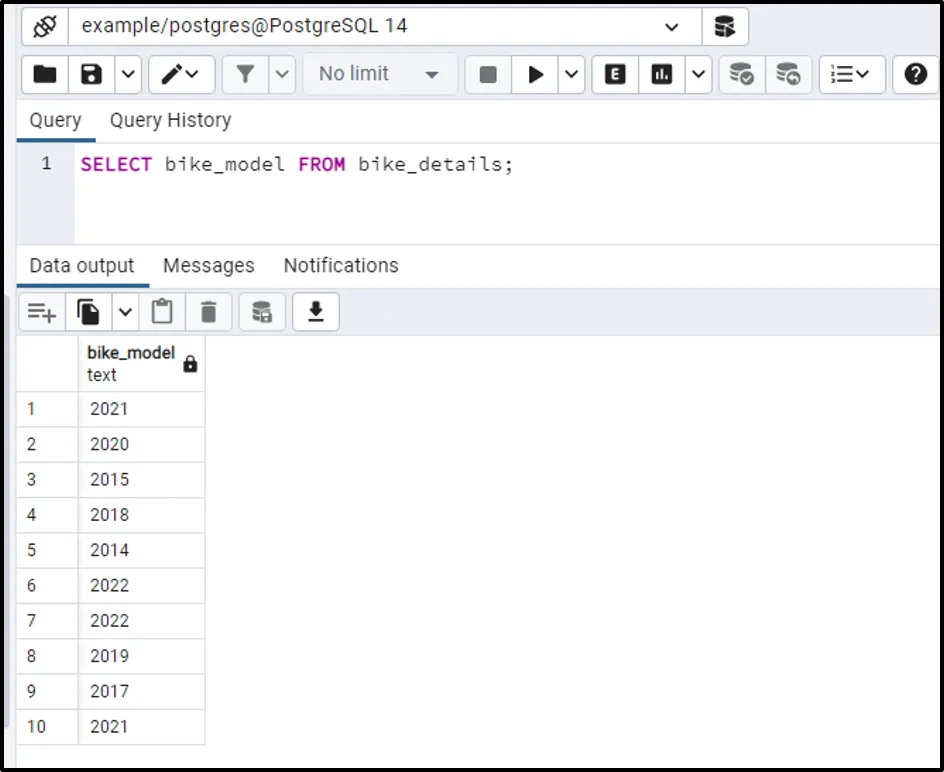This screenshot has height=772, width=944.
Task: Click the Commit transaction icon
Action: pos(741,74)
